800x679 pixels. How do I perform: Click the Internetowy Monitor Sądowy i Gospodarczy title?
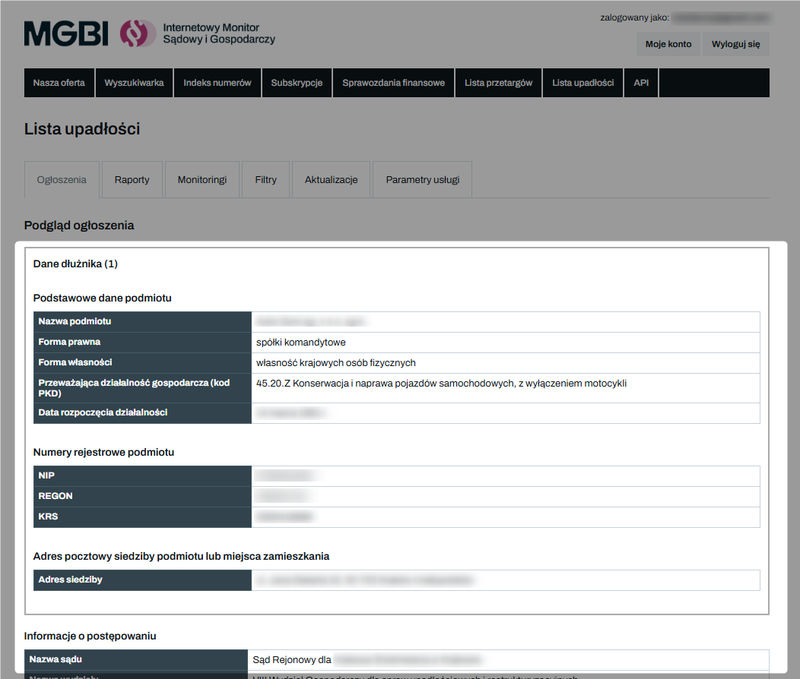point(218,33)
